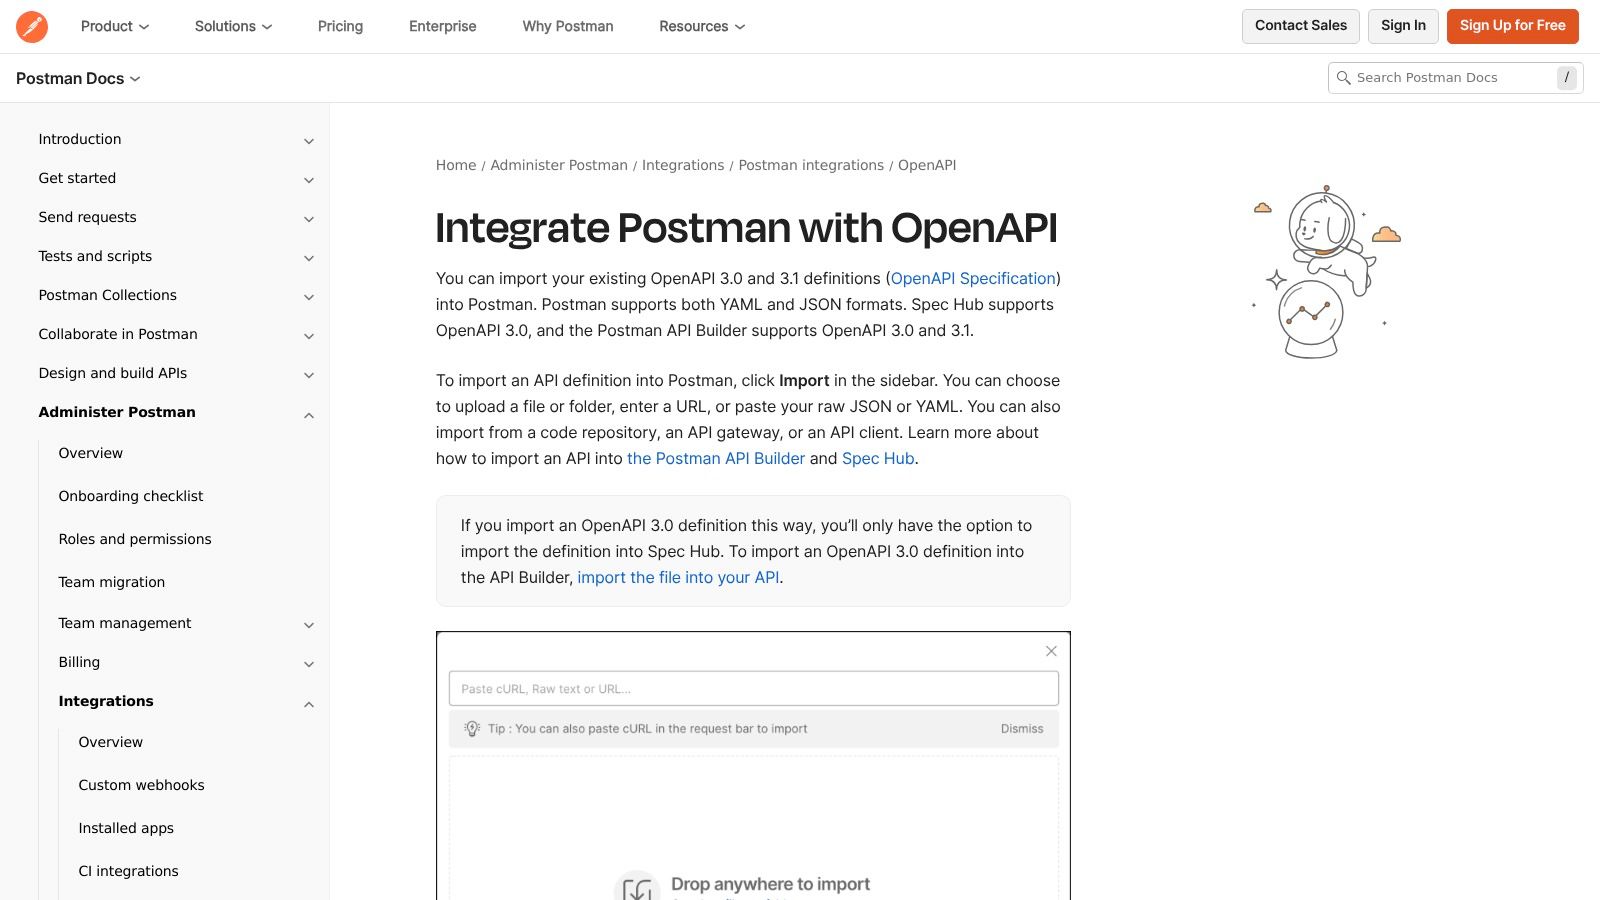Expand the Team management chevron
This screenshot has width=1600, height=900.
point(309,625)
